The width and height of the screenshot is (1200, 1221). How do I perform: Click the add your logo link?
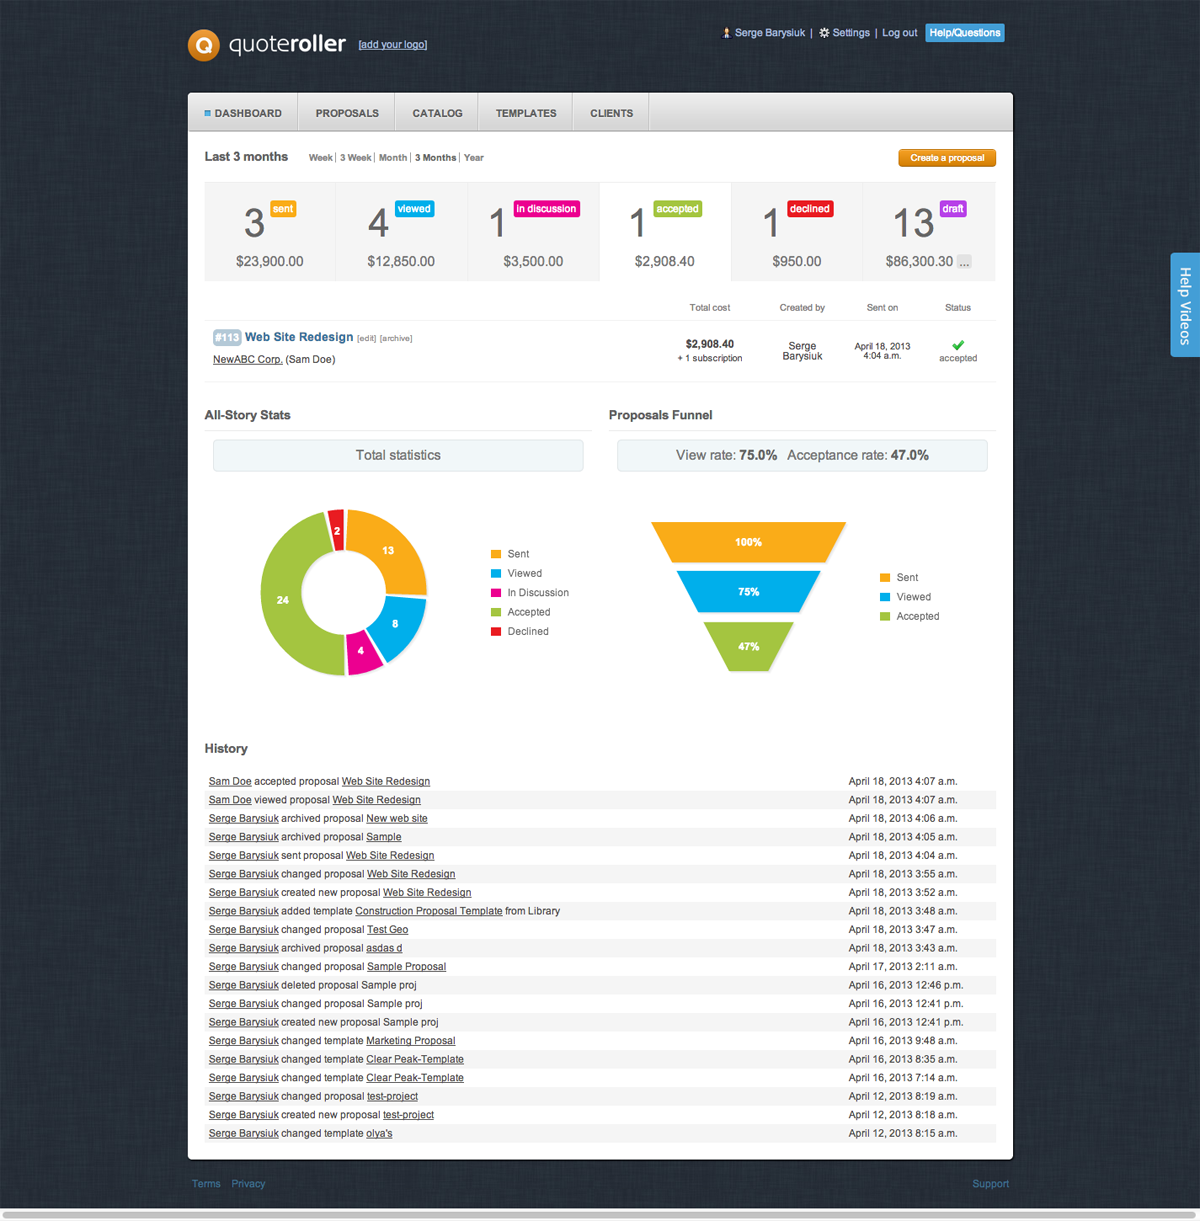point(393,45)
